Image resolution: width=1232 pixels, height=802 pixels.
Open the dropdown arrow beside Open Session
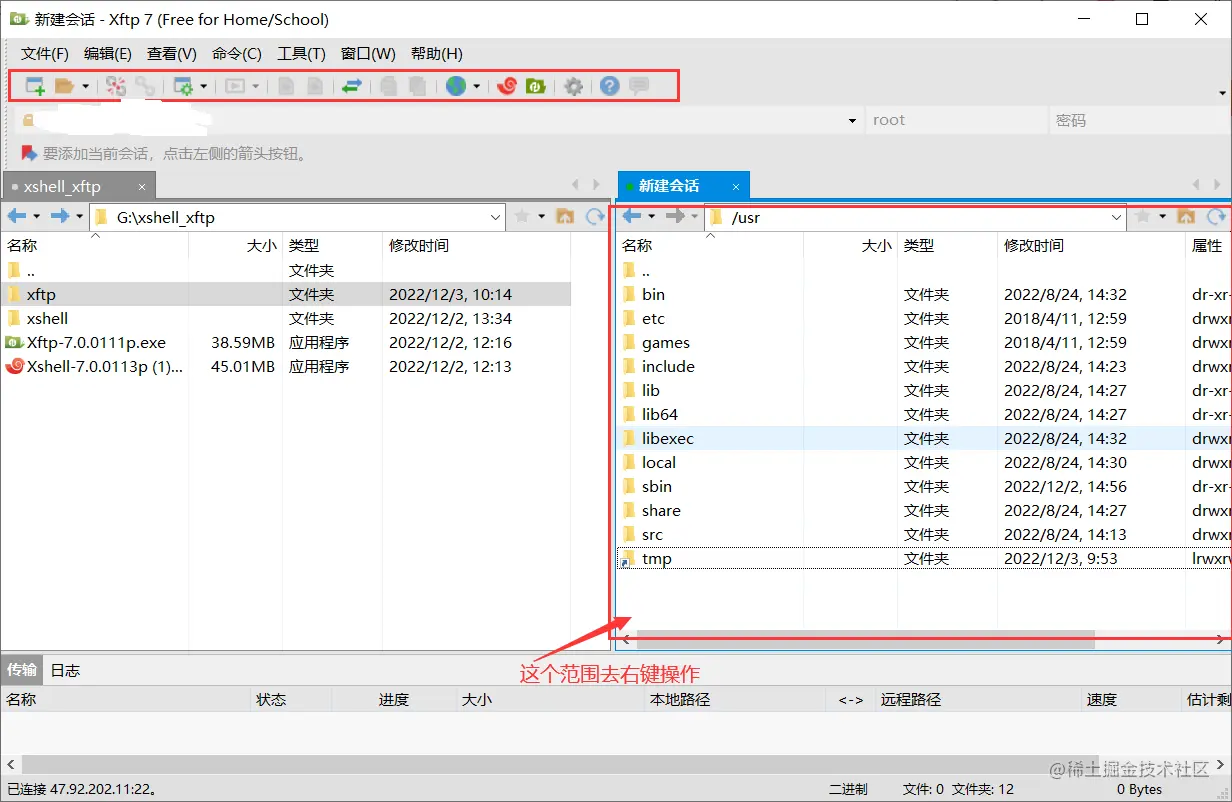click(x=85, y=86)
